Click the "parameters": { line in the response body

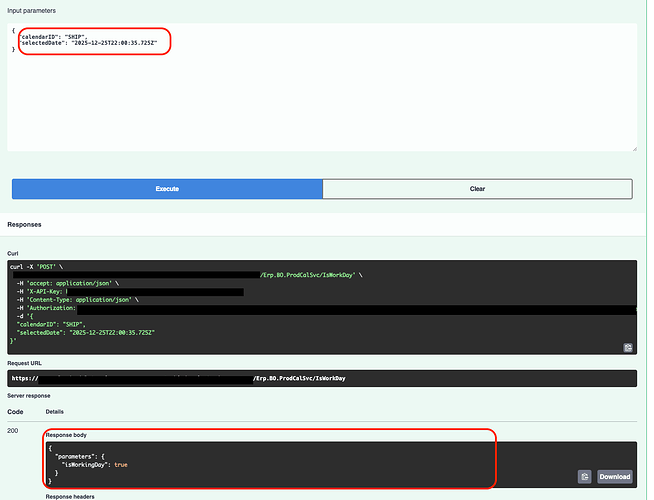coord(80,457)
